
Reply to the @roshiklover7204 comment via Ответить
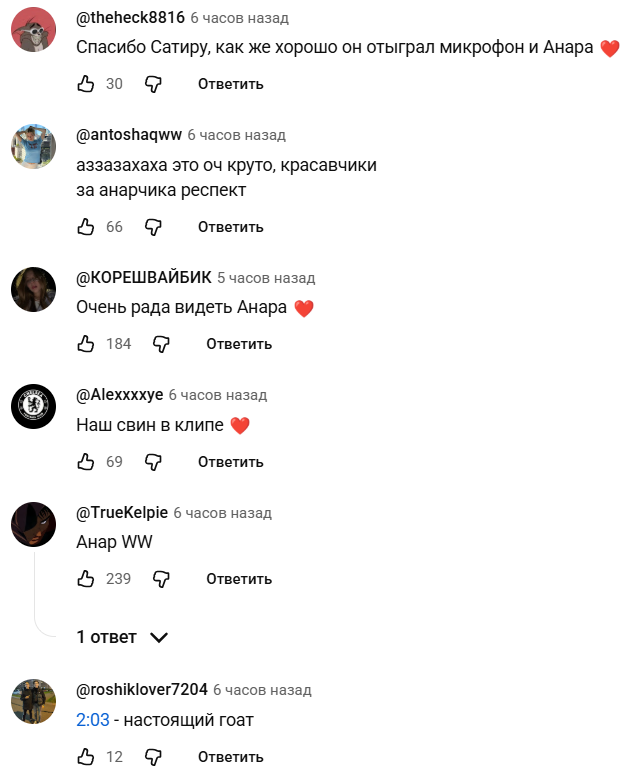(231, 757)
